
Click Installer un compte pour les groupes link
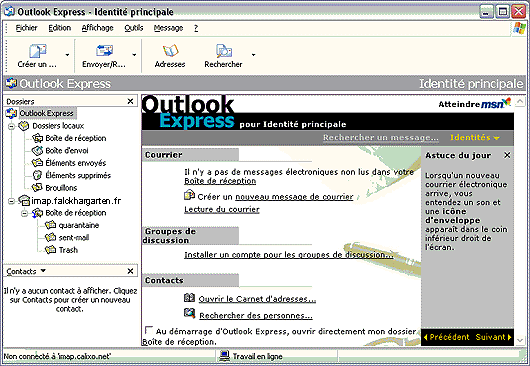click(289, 255)
